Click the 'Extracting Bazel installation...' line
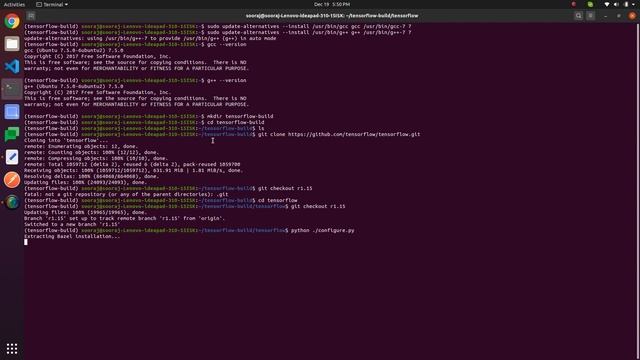 (x=72, y=236)
